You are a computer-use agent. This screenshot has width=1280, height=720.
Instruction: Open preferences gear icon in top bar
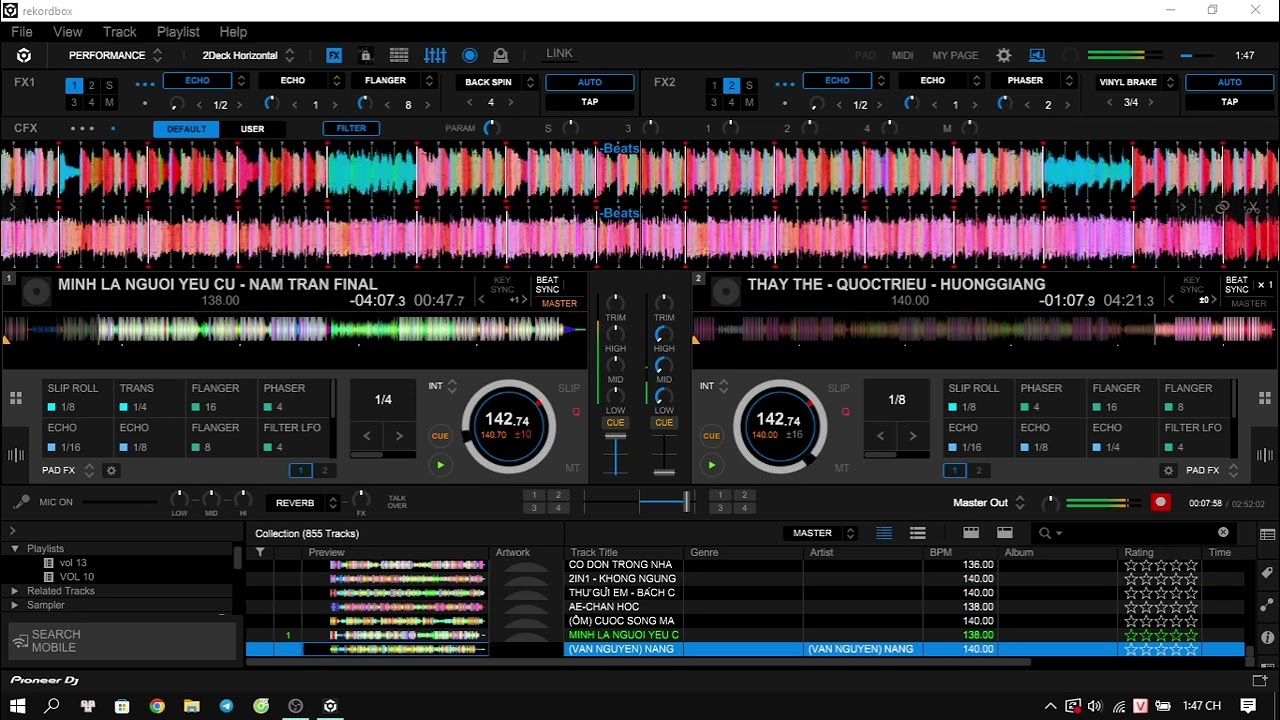click(1004, 56)
